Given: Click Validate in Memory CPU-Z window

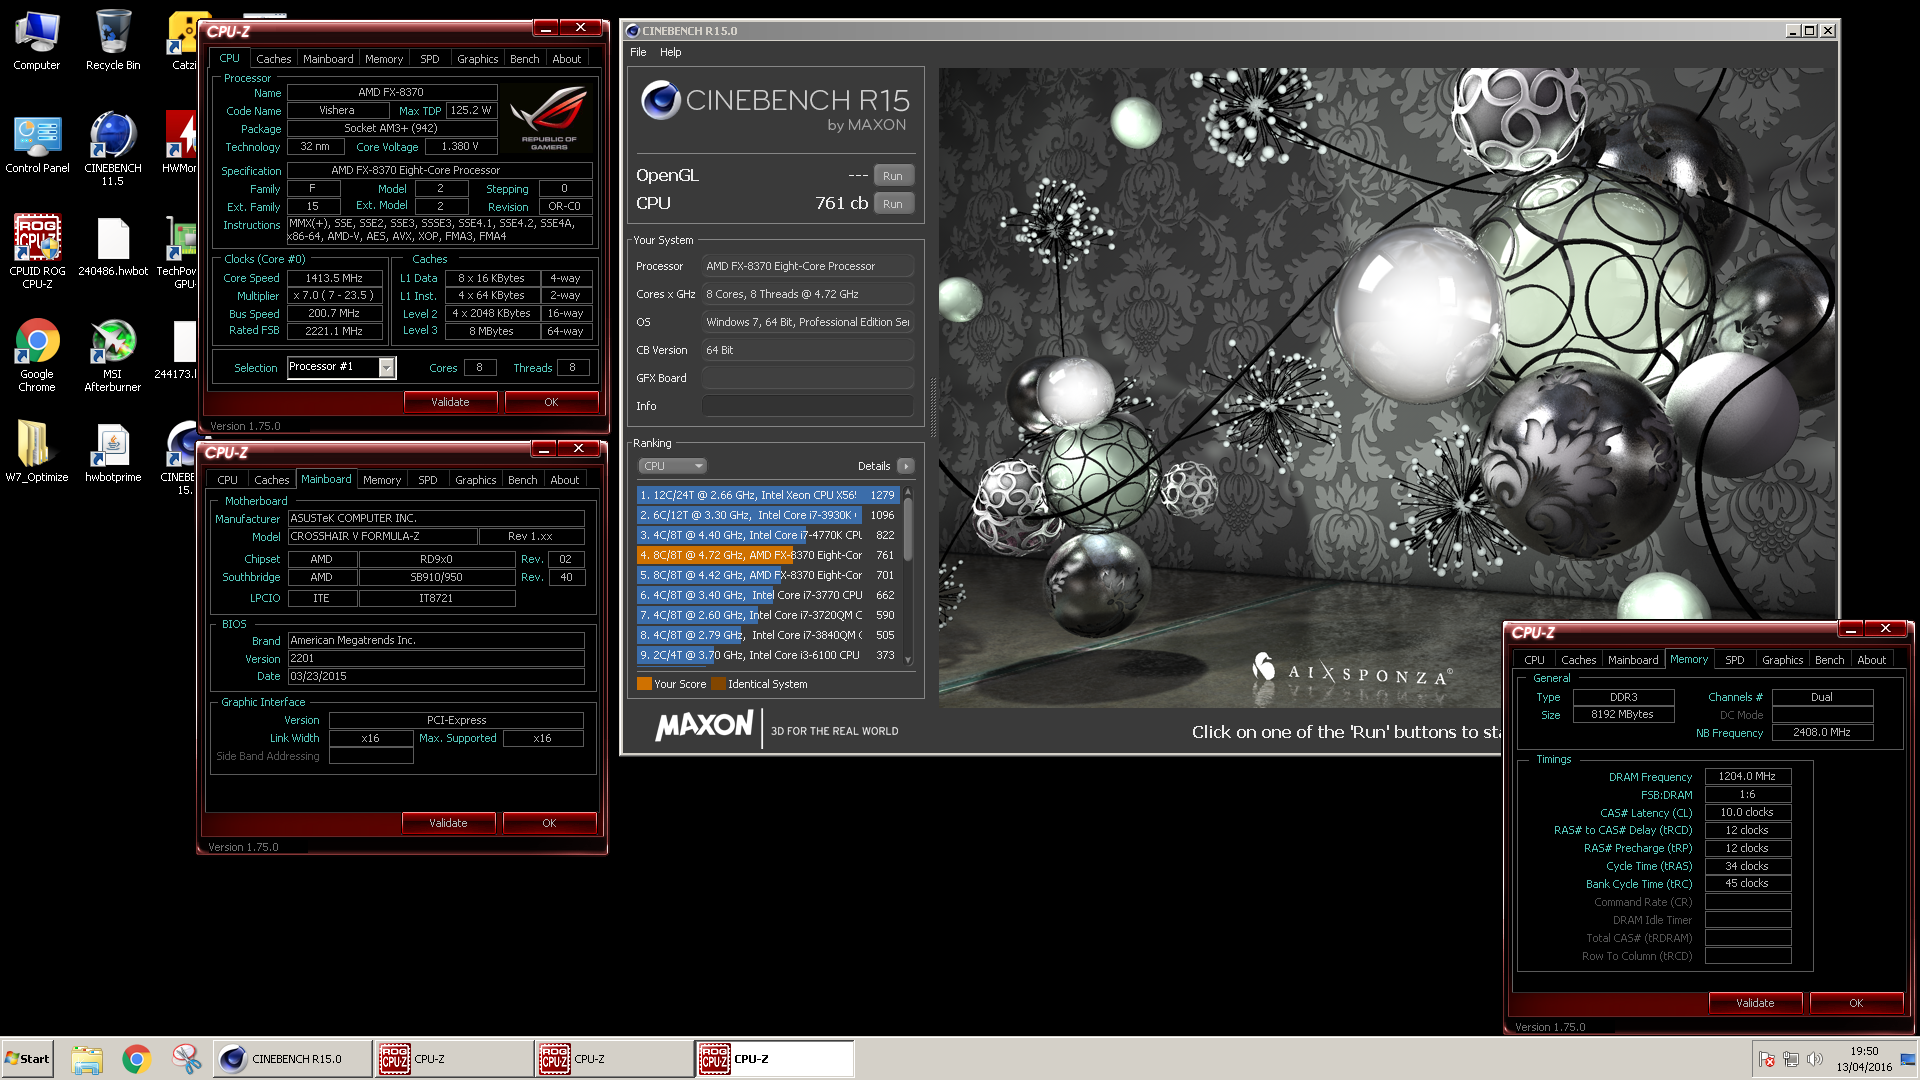Looking at the screenshot, I should (x=1755, y=1003).
